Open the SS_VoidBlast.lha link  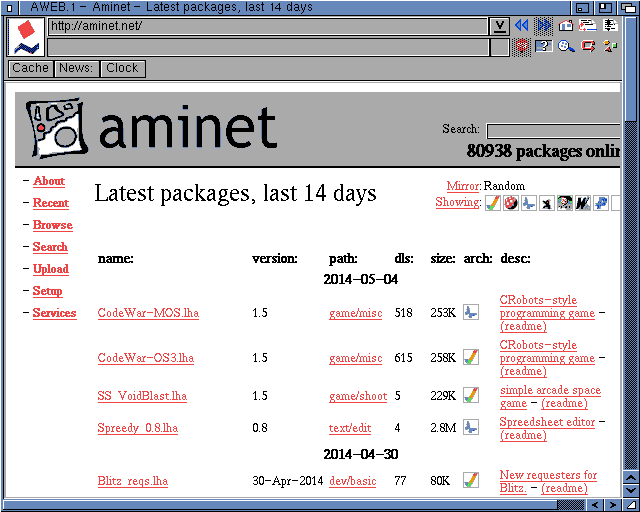142,396
